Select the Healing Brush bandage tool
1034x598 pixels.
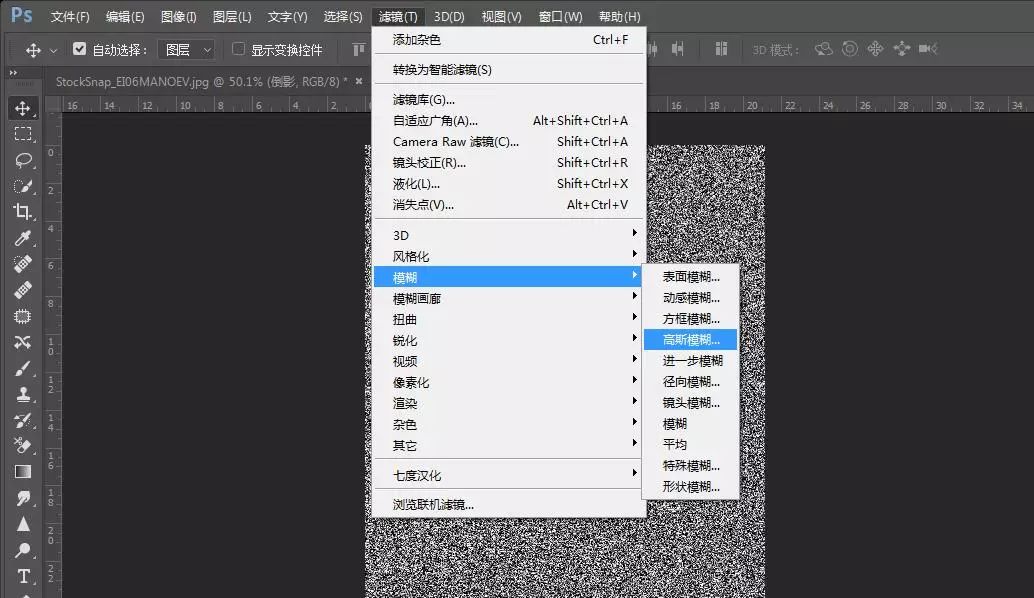(x=23, y=290)
